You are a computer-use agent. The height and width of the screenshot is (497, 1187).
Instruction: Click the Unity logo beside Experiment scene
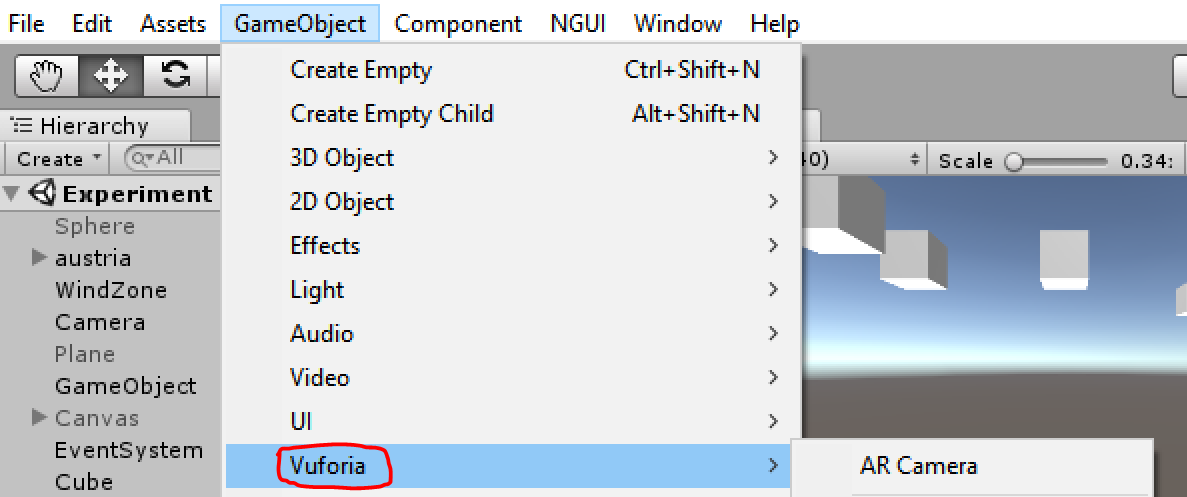point(43,193)
